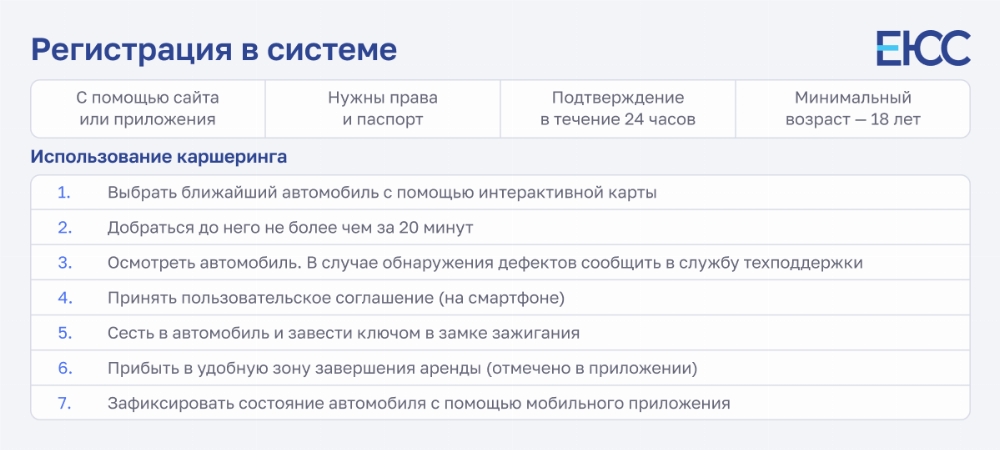Click 'Добраться до него не более чем за 20 минут'
The height and width of the screenshot is (450, 1000).
click(290, 228)
